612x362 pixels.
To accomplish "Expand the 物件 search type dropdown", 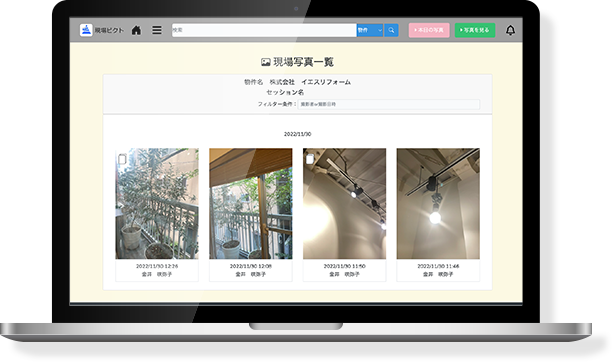I will pos(370,30).
